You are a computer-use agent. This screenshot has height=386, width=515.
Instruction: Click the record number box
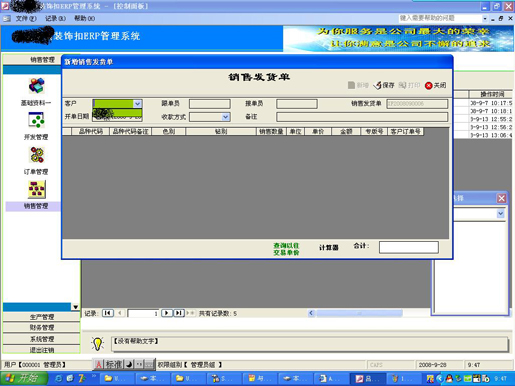[143, 313]
